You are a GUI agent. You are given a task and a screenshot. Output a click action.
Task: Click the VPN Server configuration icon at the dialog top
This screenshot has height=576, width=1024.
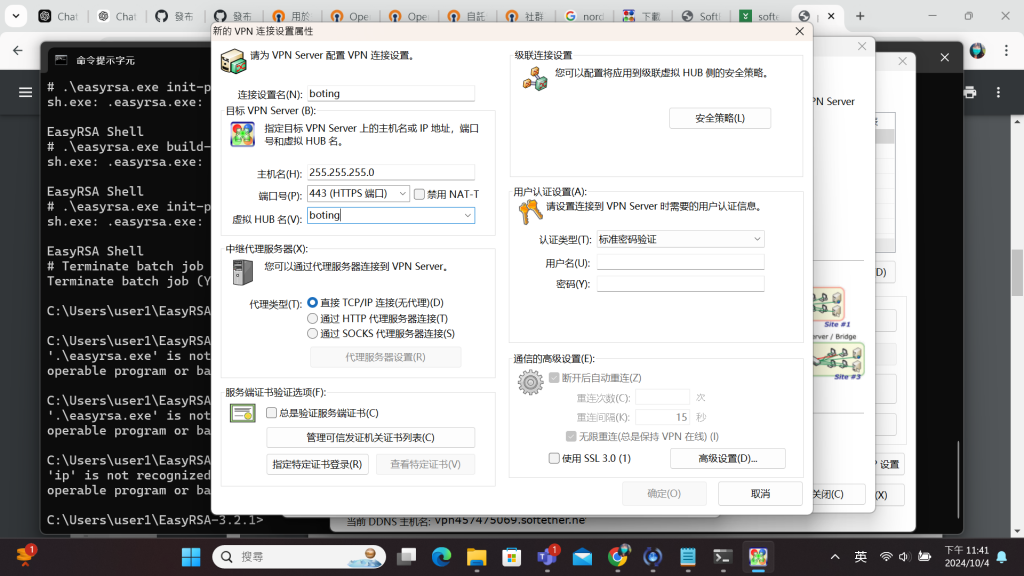pos(233,61)
